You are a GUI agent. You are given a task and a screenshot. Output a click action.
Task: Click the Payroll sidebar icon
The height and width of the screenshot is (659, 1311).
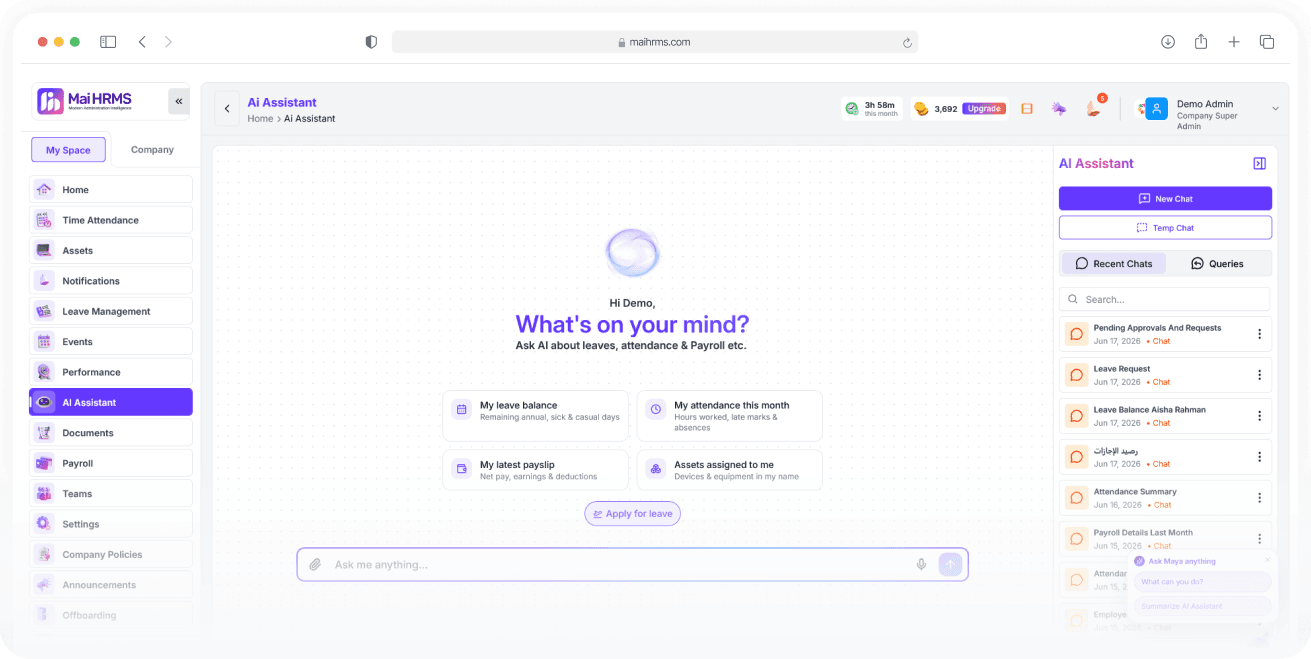click(x=44, y=463)
